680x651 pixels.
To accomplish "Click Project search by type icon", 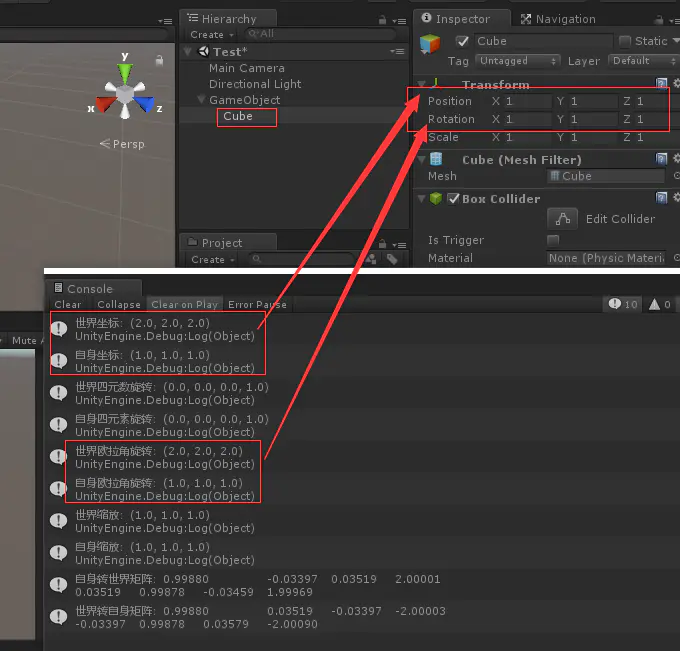I will [371, 259].
